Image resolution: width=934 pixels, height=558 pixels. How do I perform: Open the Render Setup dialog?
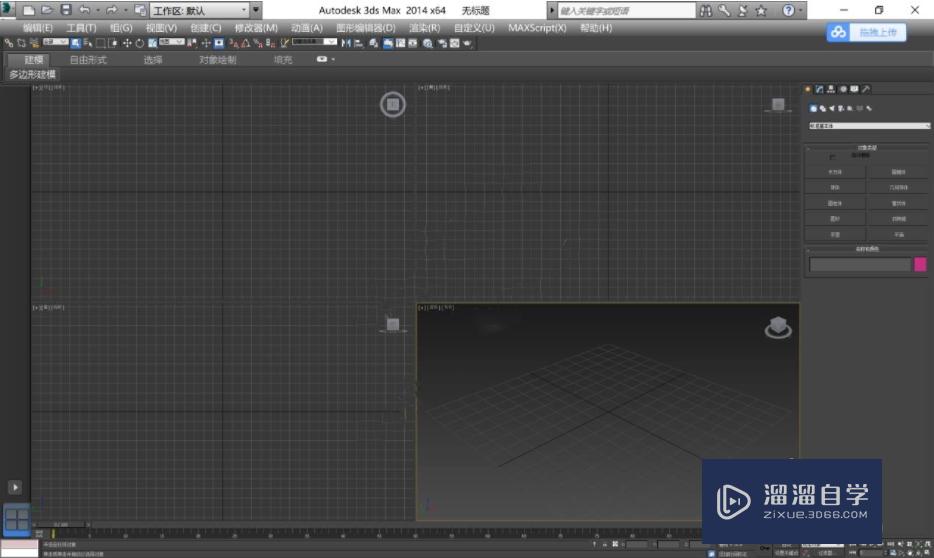(x=442, y=43)
